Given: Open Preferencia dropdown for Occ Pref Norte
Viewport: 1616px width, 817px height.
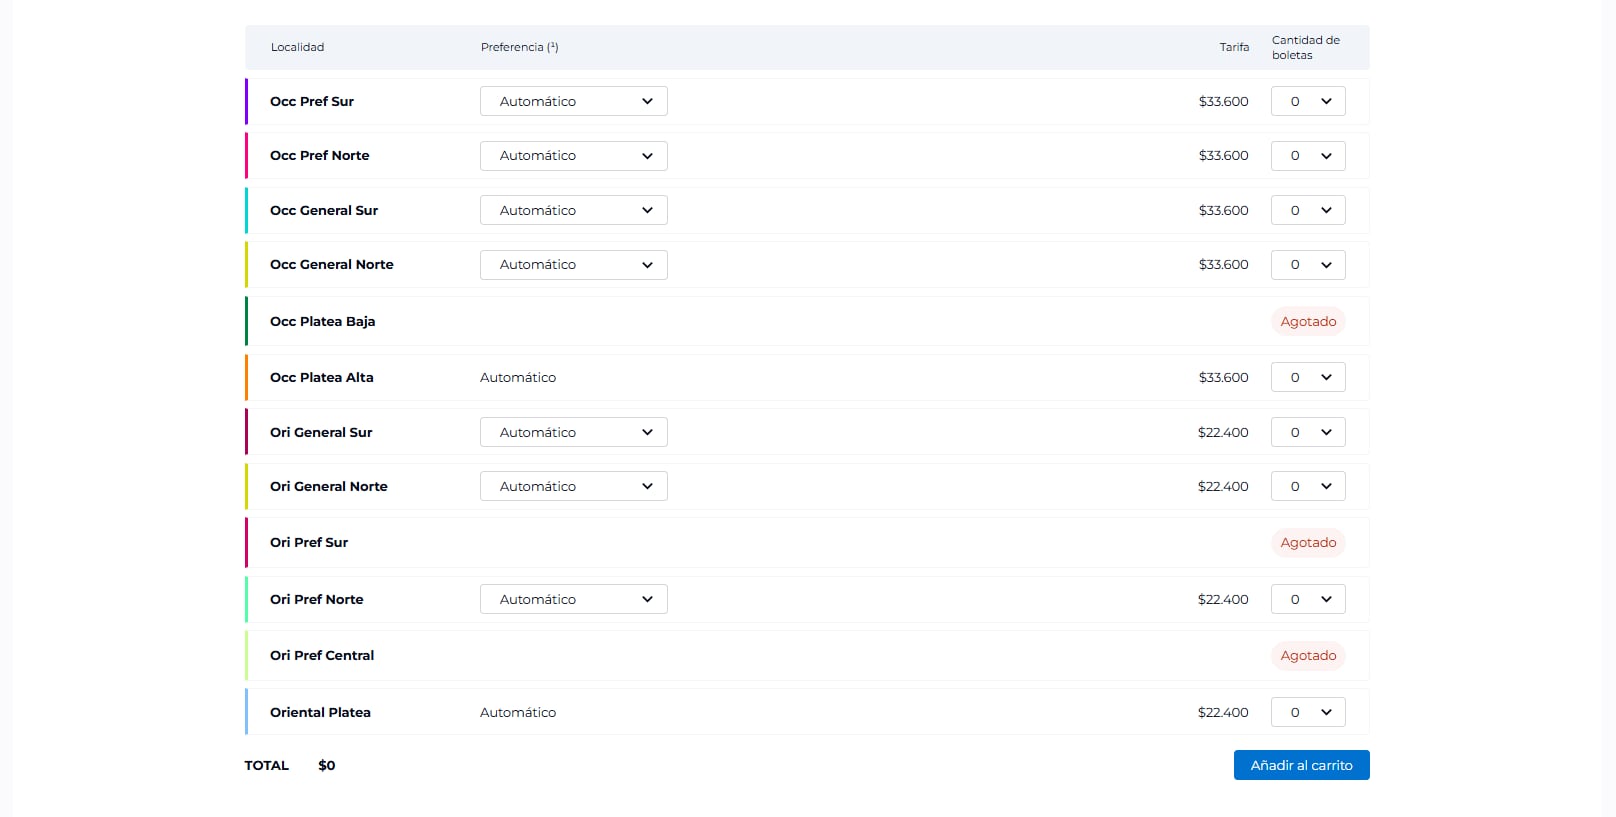Looking at the screenshot, I should (574, 156).
